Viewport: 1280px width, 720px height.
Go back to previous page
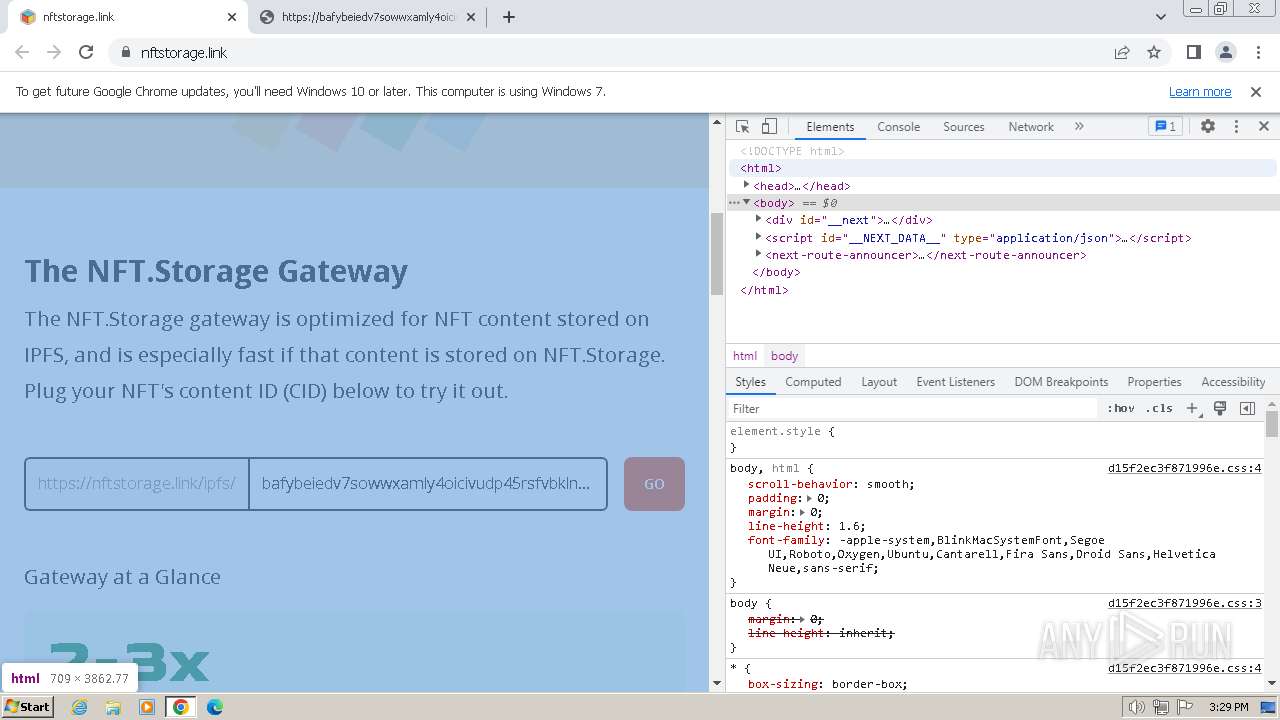coord(22,52)
